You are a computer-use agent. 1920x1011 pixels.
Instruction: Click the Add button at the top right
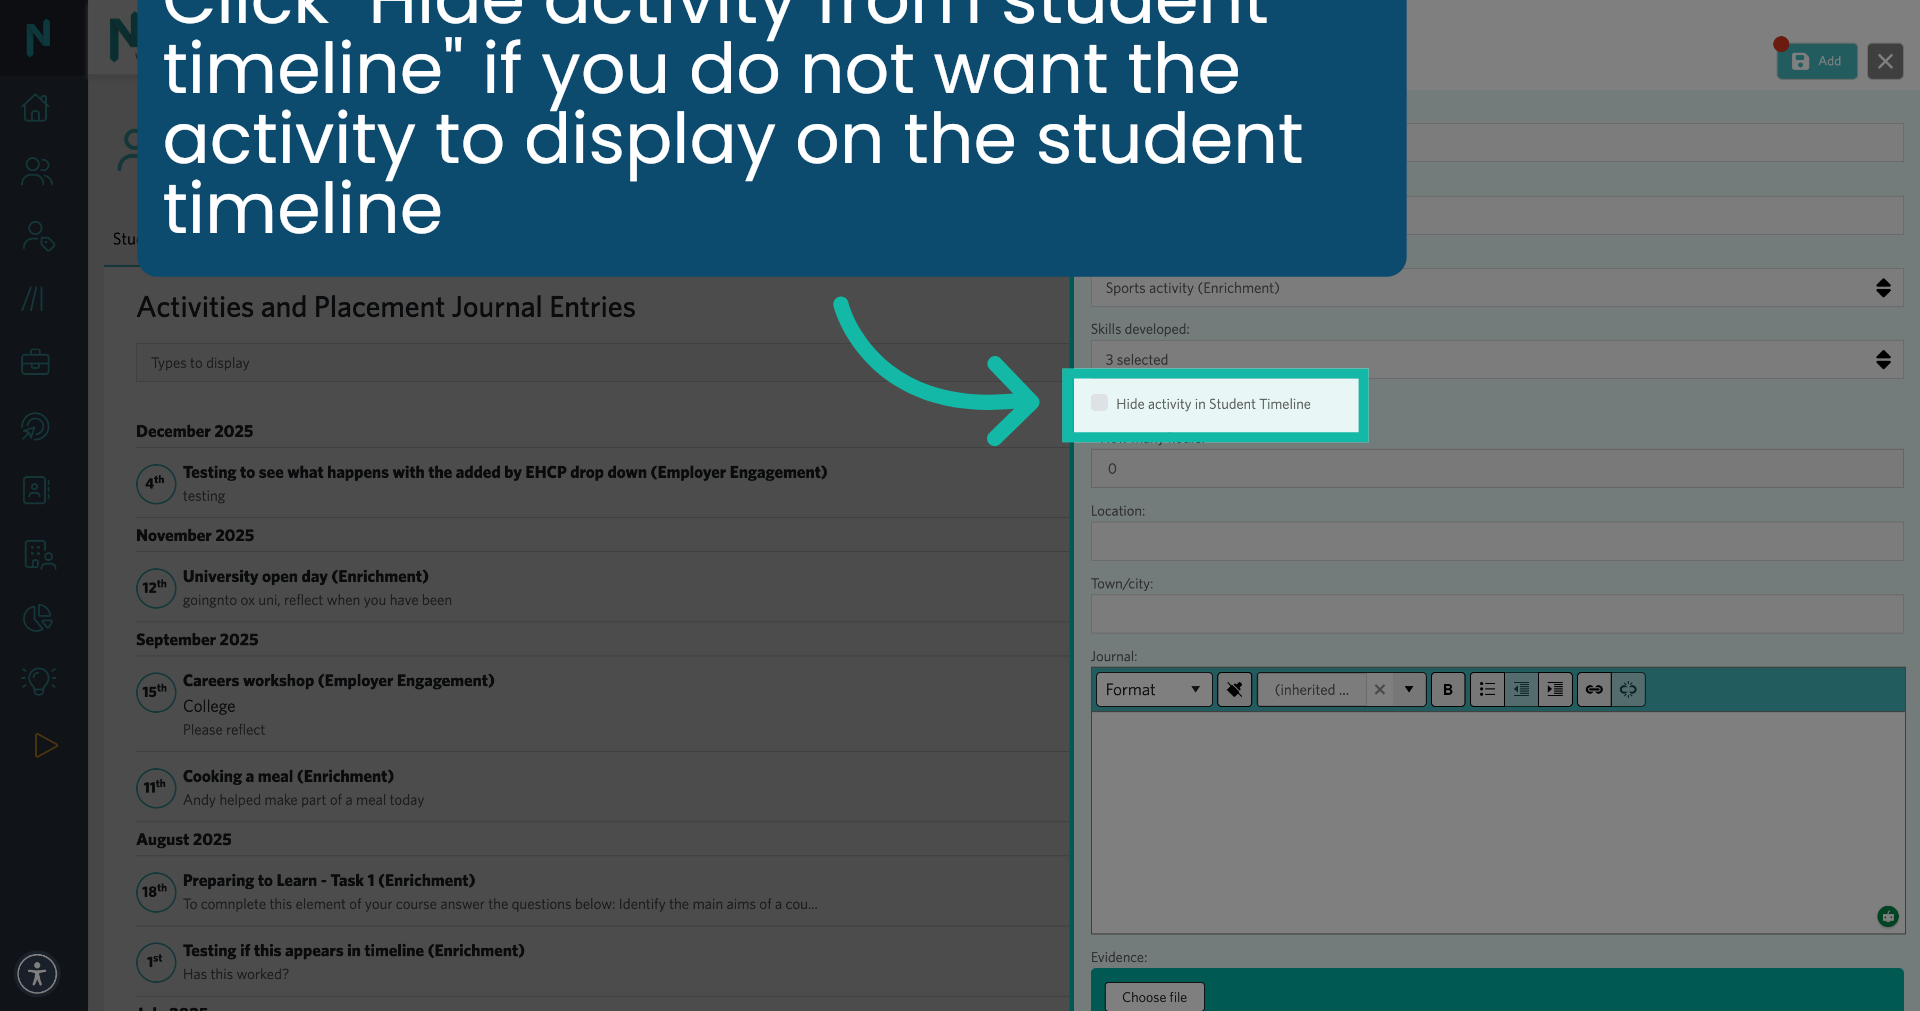tap(1816, 61)
